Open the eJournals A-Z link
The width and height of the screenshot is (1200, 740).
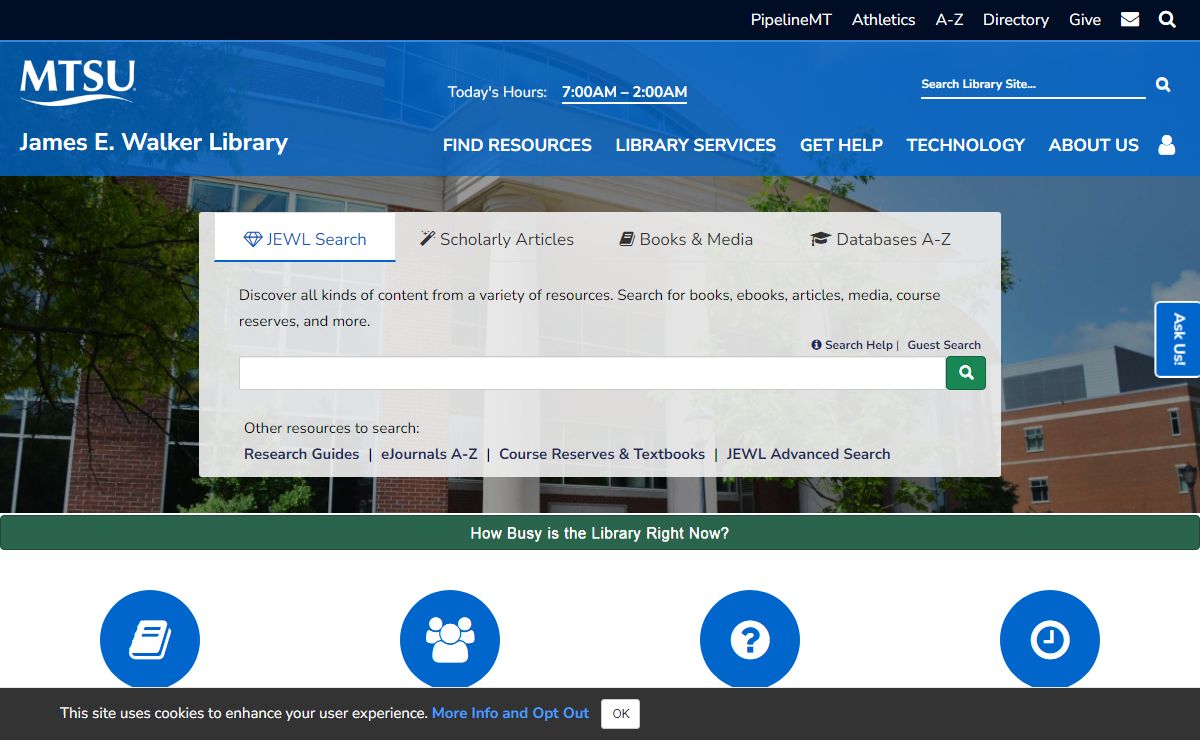tap(429, 454)
